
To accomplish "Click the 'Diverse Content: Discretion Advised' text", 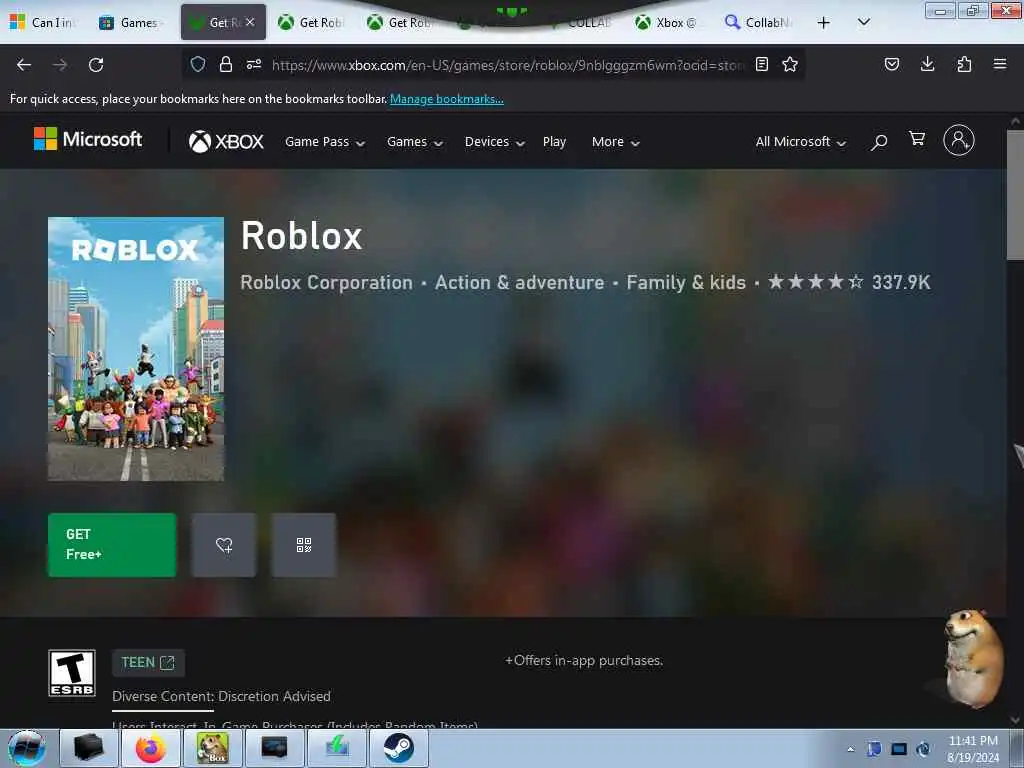I will [221, 696].
